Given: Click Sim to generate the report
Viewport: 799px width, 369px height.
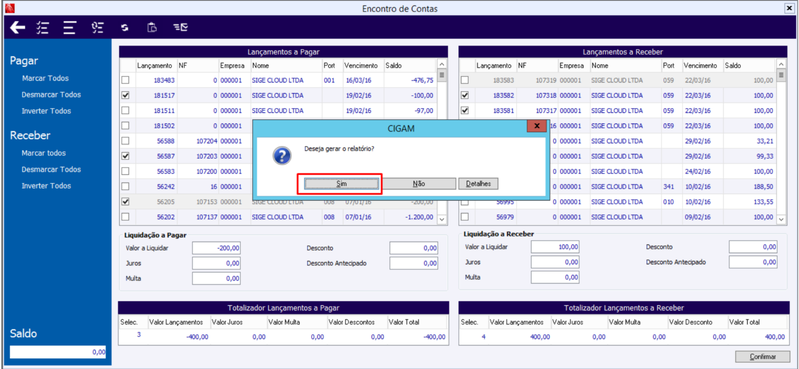Looking at the screenshot, I should pyautogui.click(x=341, y=183).
